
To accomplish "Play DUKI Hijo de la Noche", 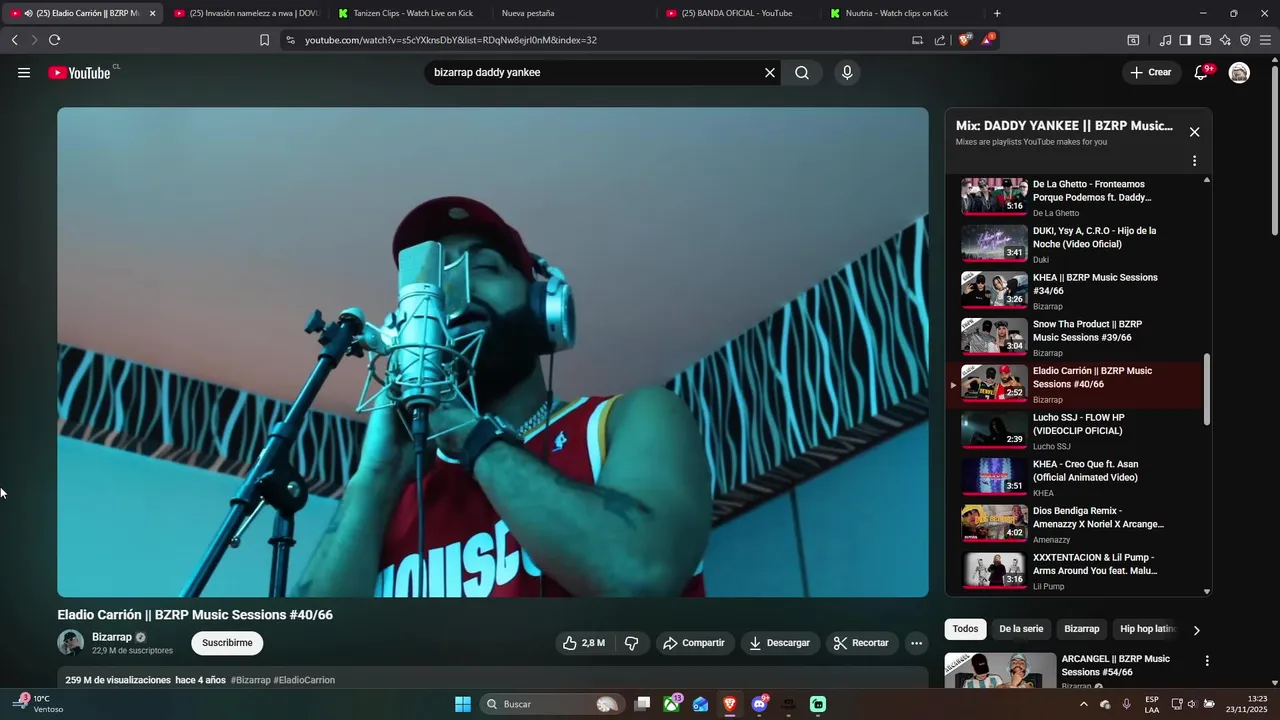I will pos(1075,244).
